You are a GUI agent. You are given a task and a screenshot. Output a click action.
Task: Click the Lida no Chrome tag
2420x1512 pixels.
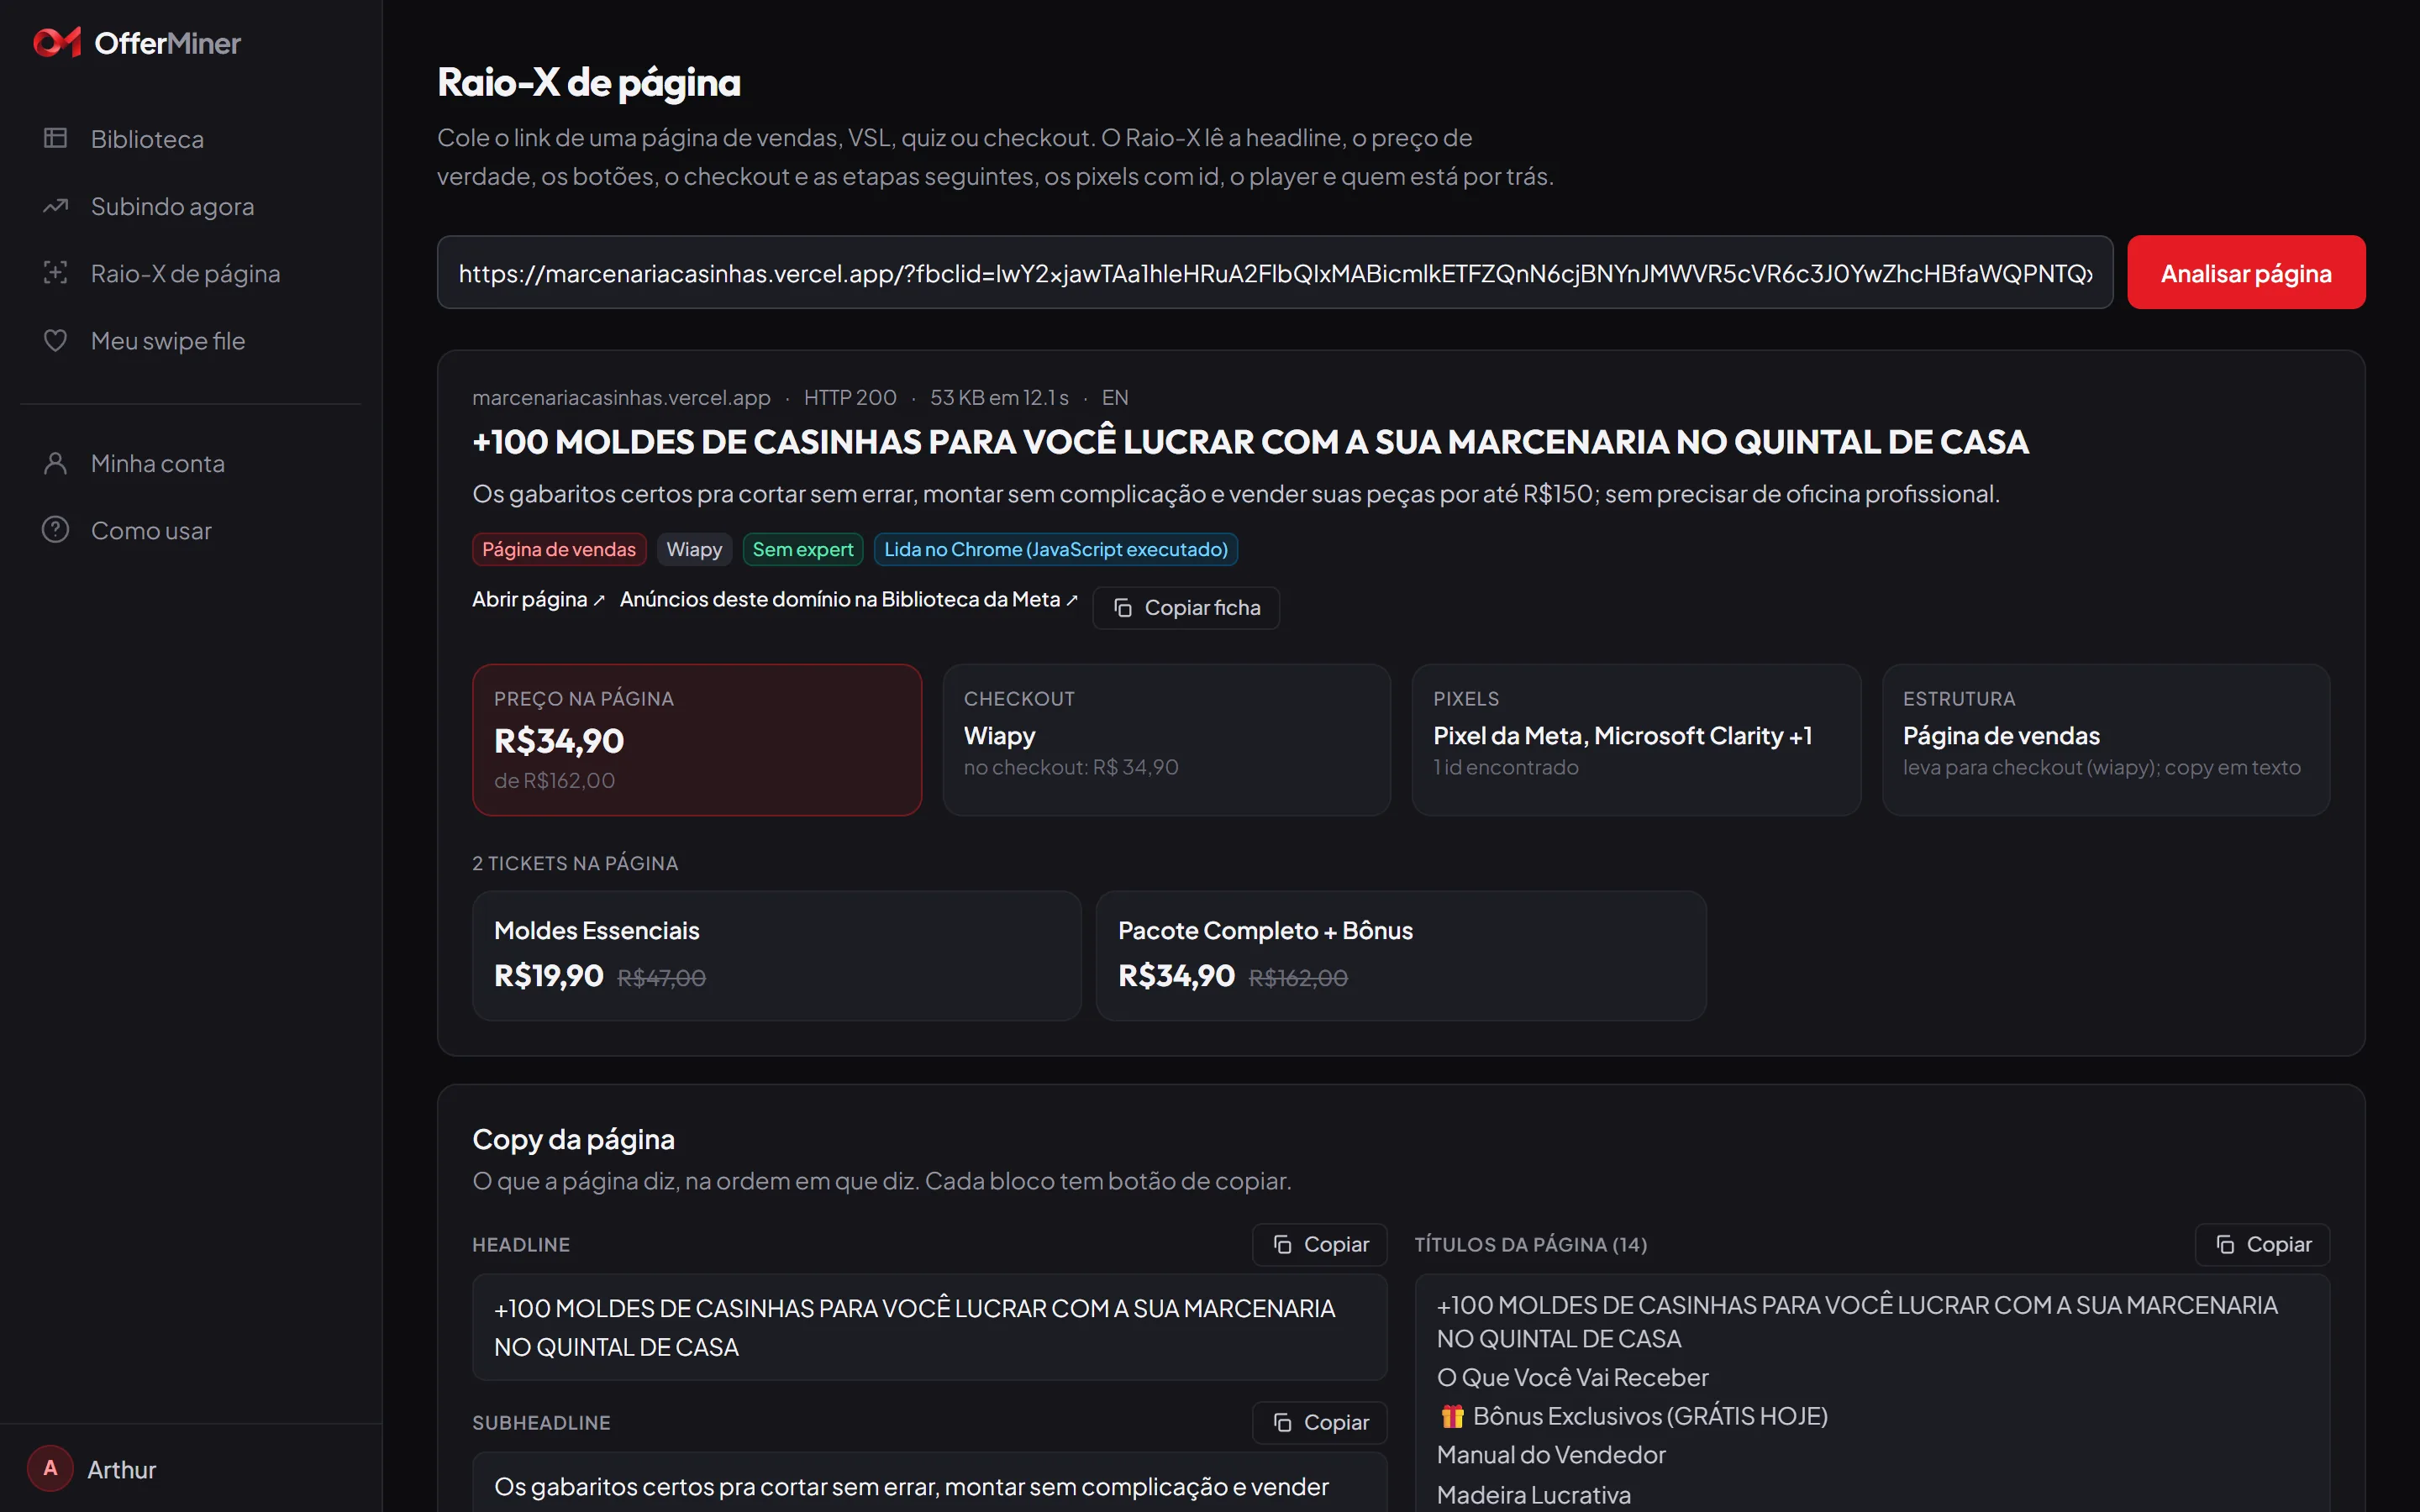pos(1056,549)
